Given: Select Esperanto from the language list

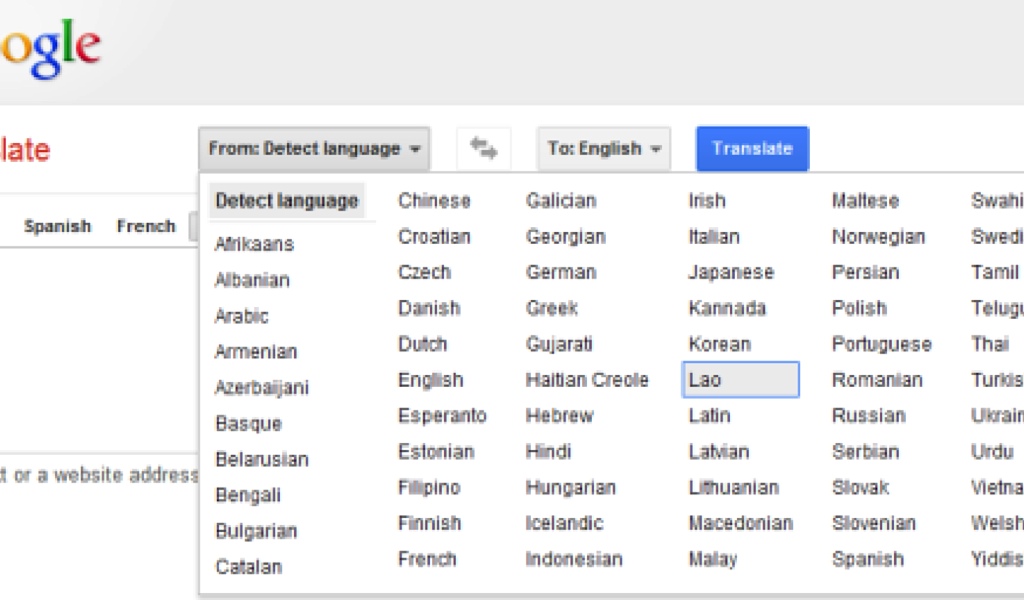Looking at the screenshot, I should [x=442, y=416].
